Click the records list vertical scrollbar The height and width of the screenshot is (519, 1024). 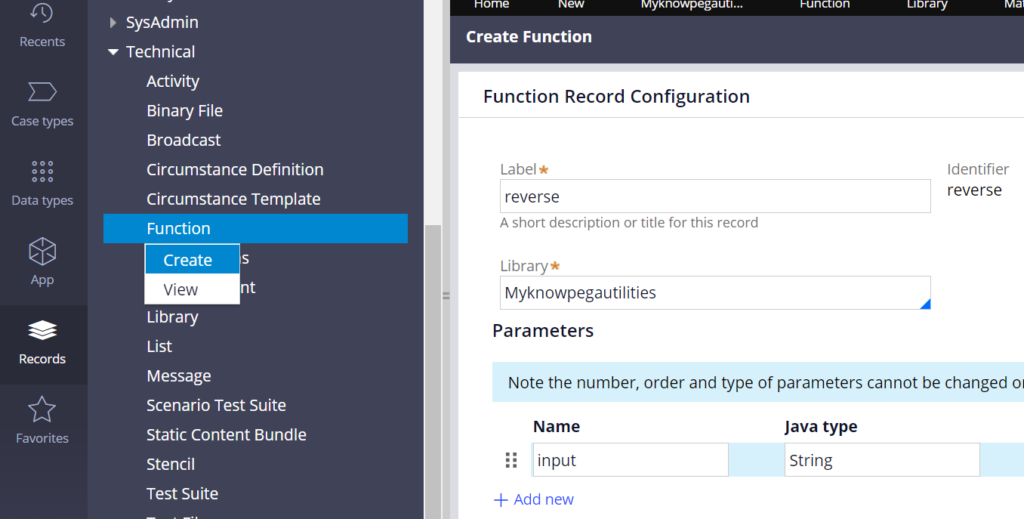point(433,372)
